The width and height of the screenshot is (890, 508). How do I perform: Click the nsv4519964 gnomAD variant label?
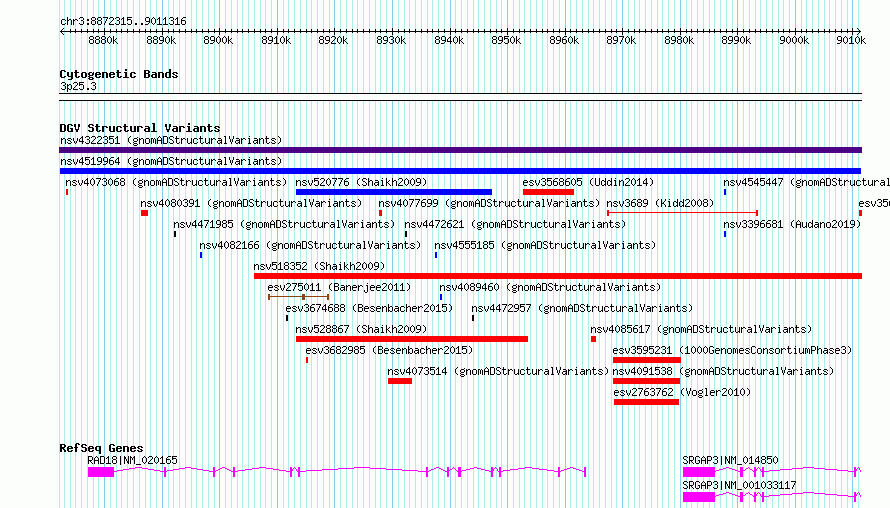171,161
